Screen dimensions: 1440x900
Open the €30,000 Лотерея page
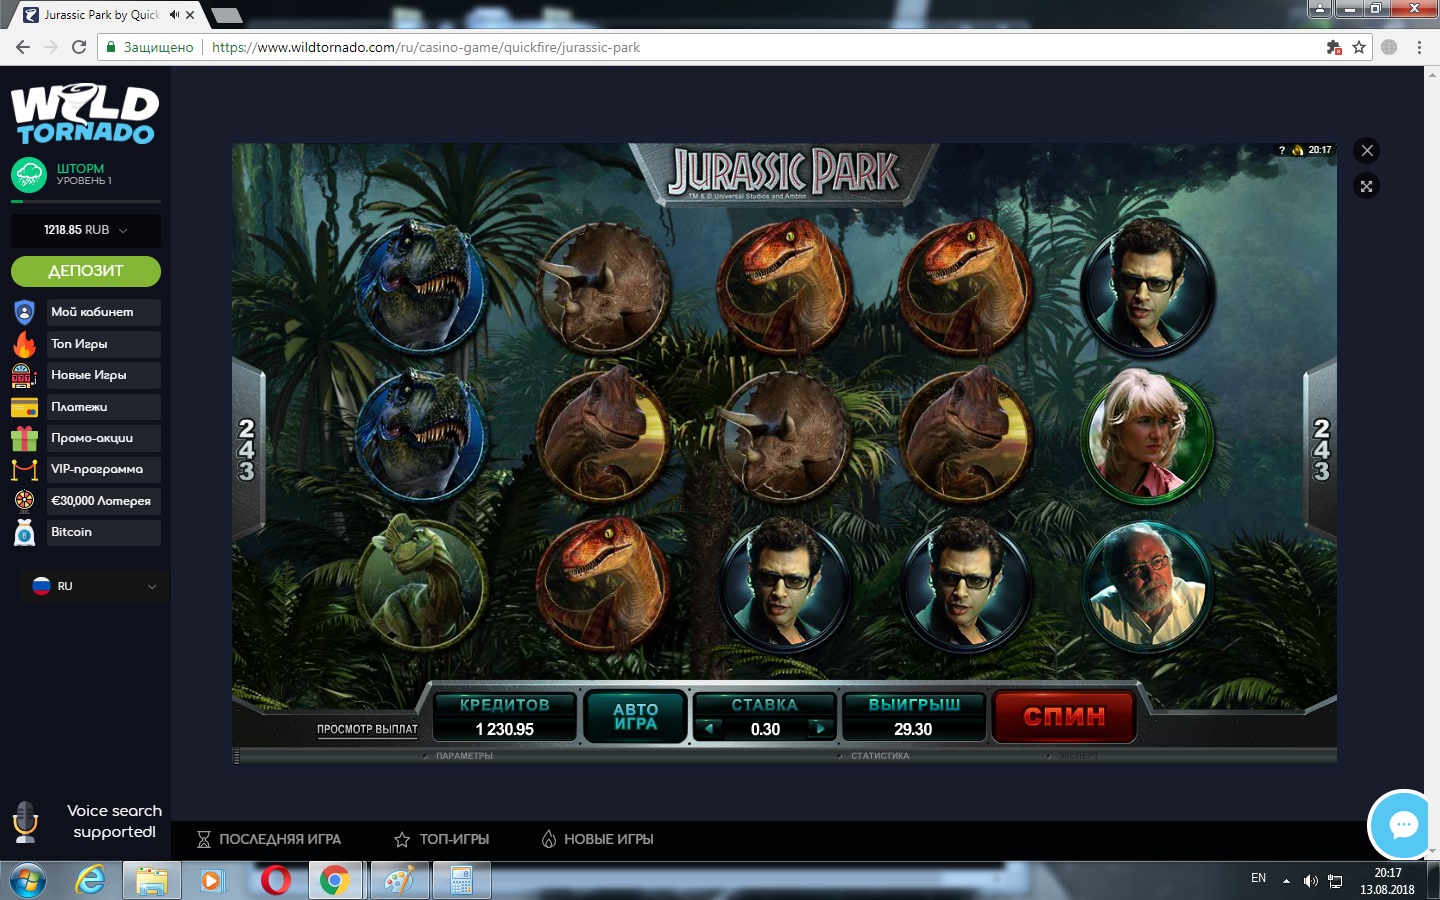(x=103, y=501)
